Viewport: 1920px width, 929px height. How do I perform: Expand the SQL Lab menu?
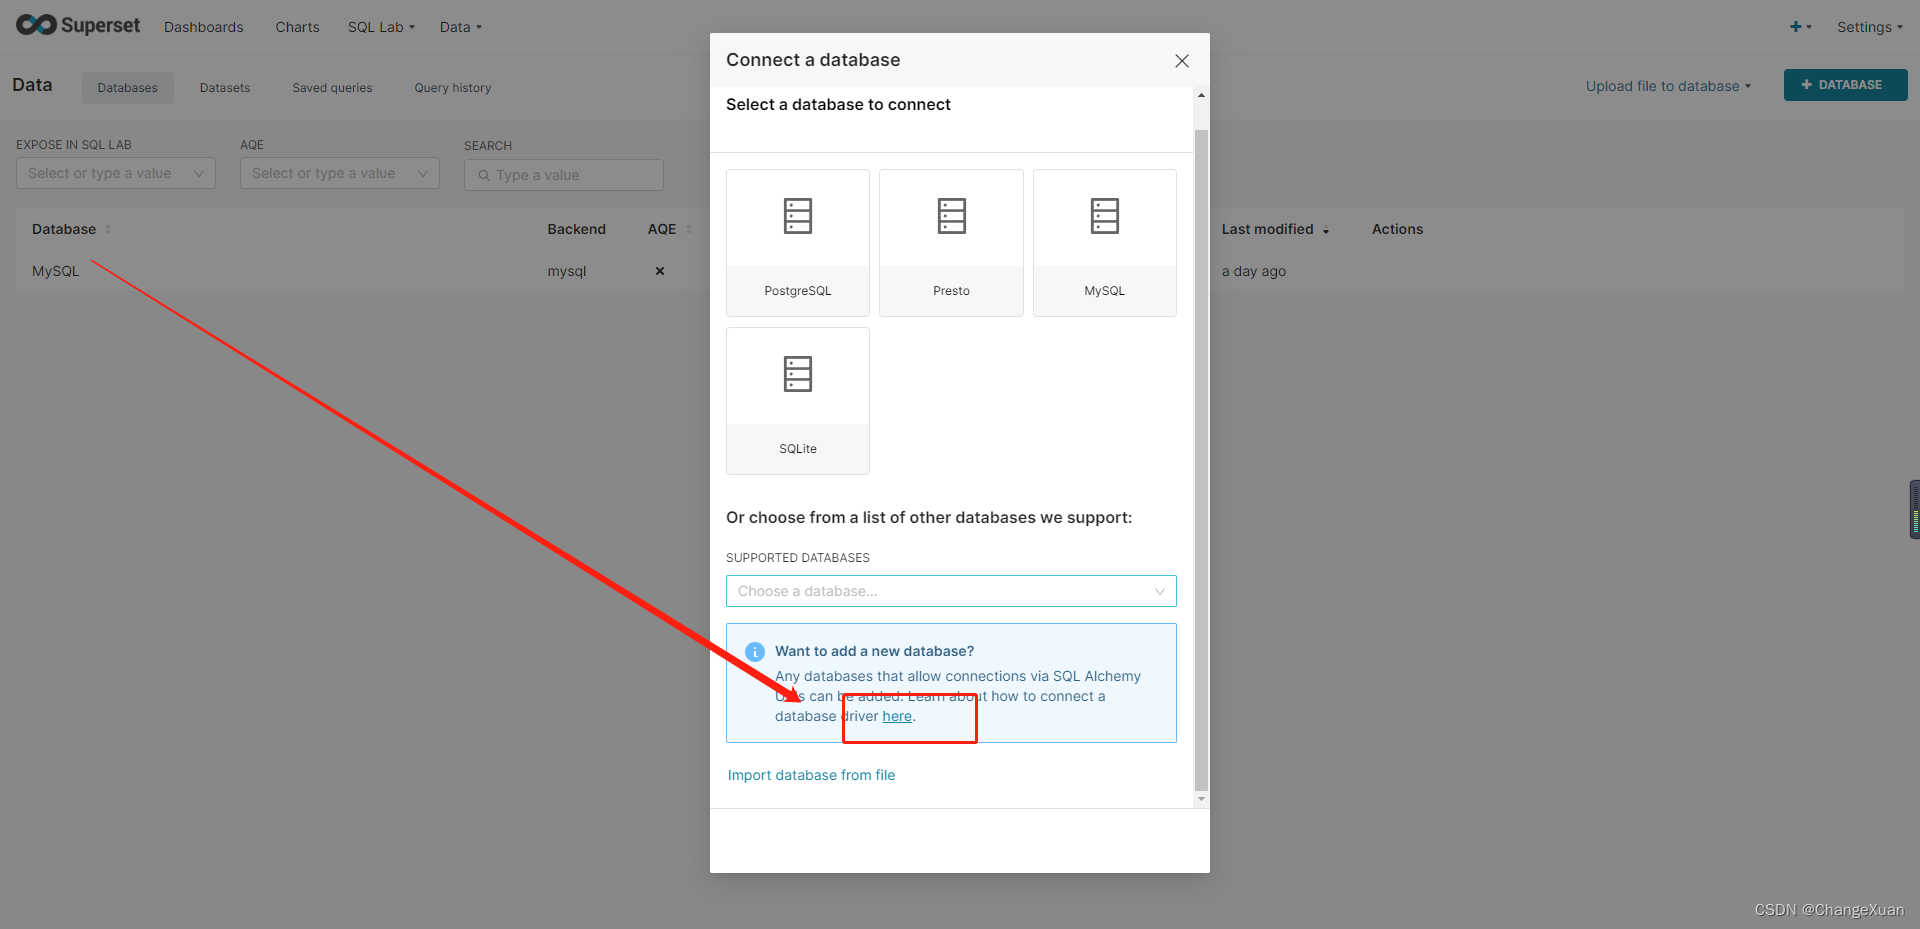point(381,27)
